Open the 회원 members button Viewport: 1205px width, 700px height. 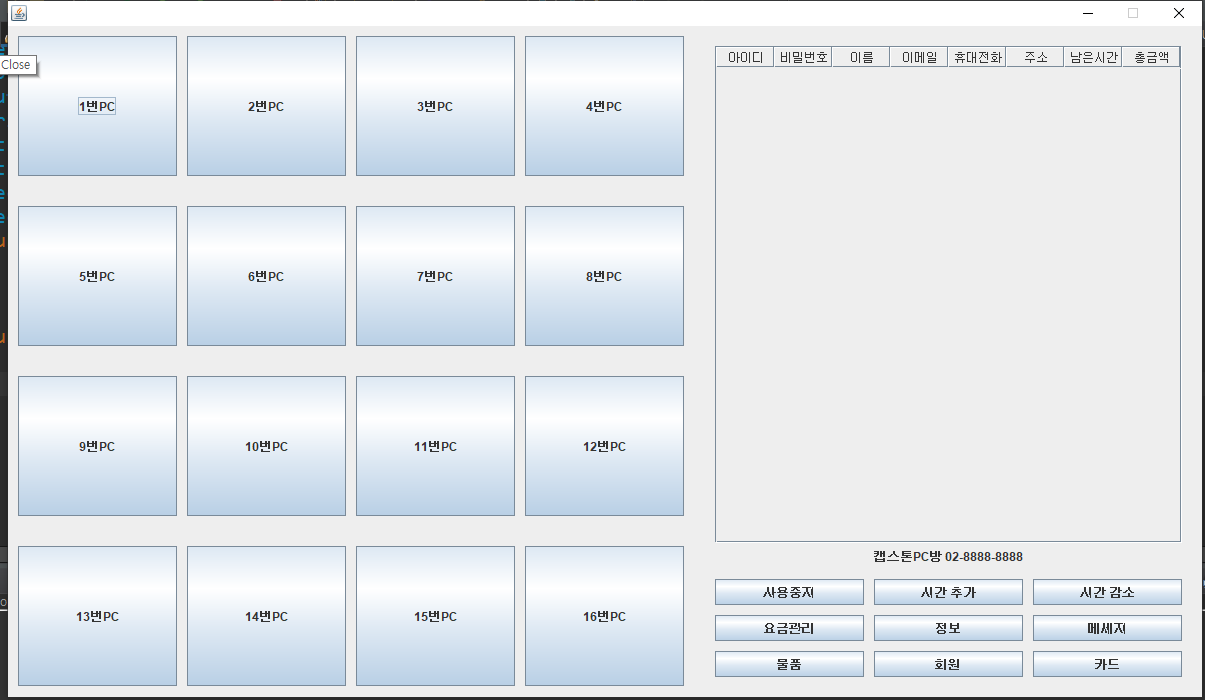(x=948, y=664)
